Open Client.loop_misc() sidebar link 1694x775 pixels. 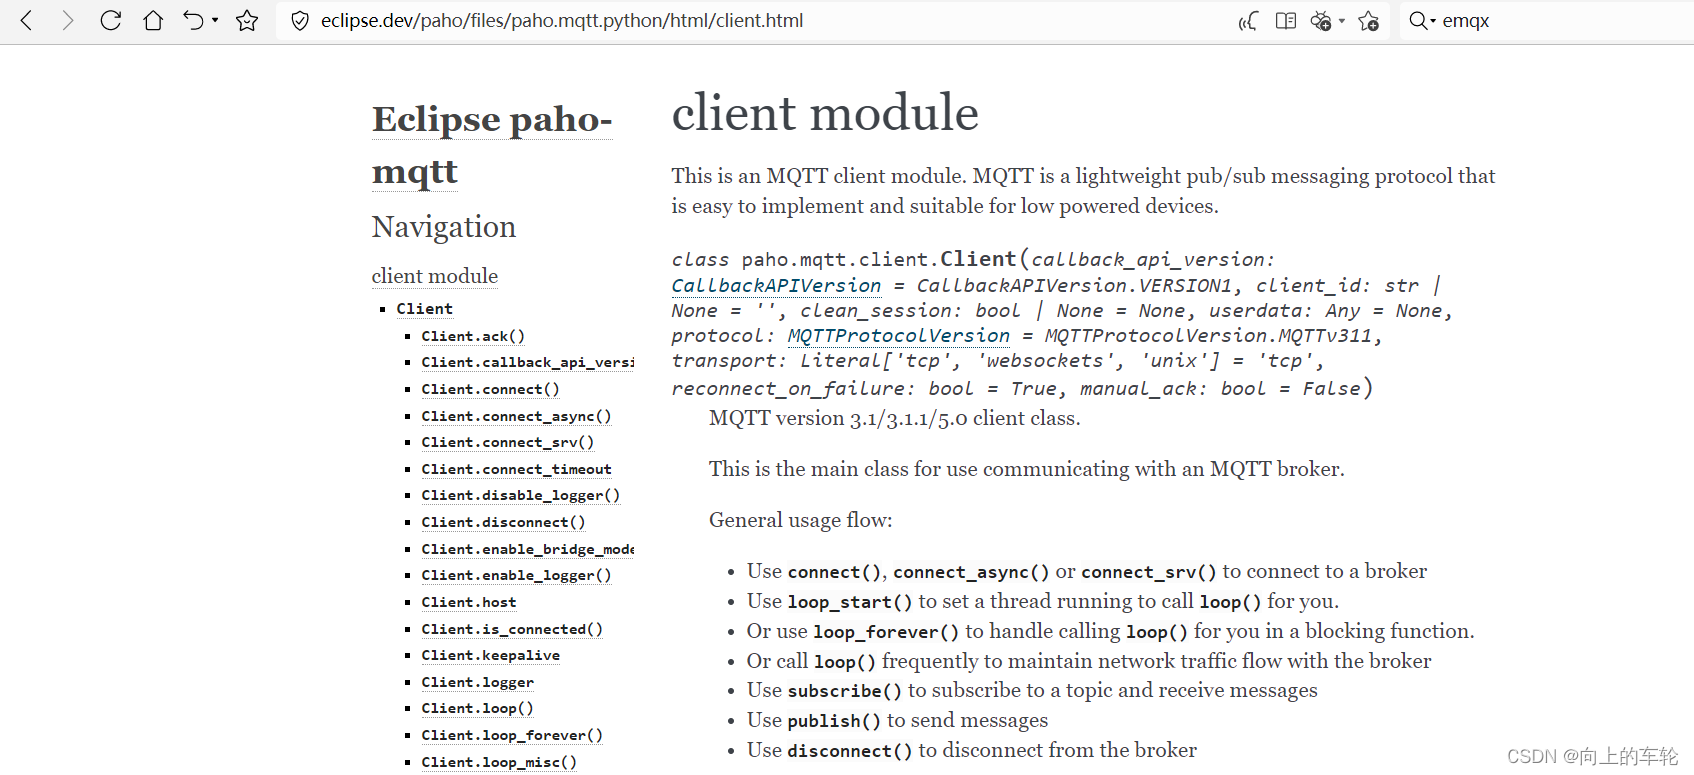click(x=499, y=762)
